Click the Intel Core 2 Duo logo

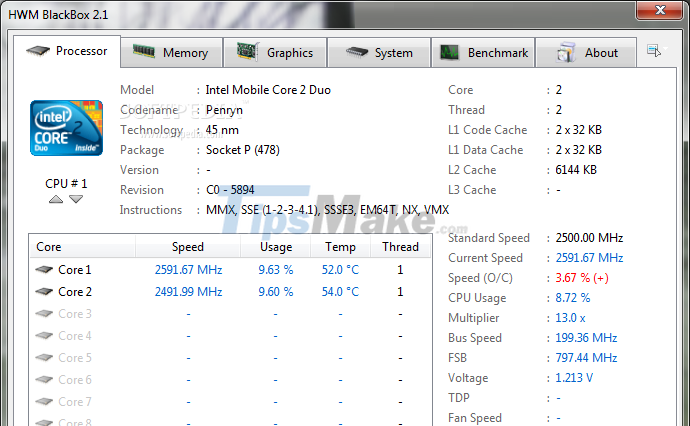point(66,128)
